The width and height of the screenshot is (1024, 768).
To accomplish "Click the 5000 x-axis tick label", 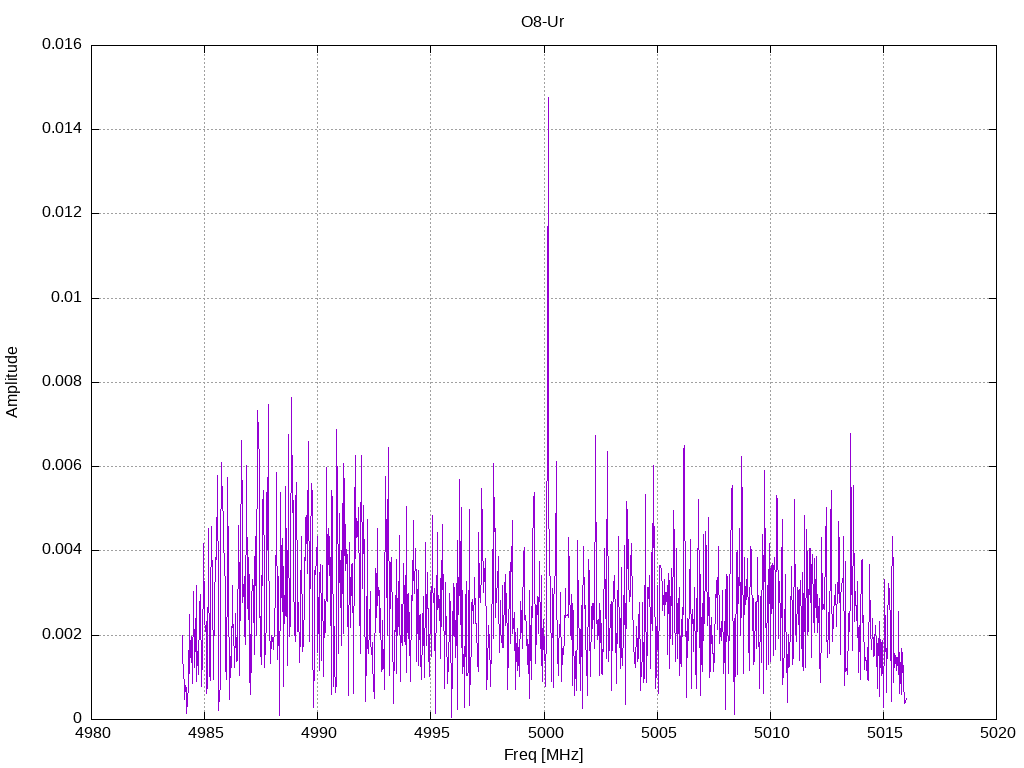I will pyautogui.click(x=545, y=733).
